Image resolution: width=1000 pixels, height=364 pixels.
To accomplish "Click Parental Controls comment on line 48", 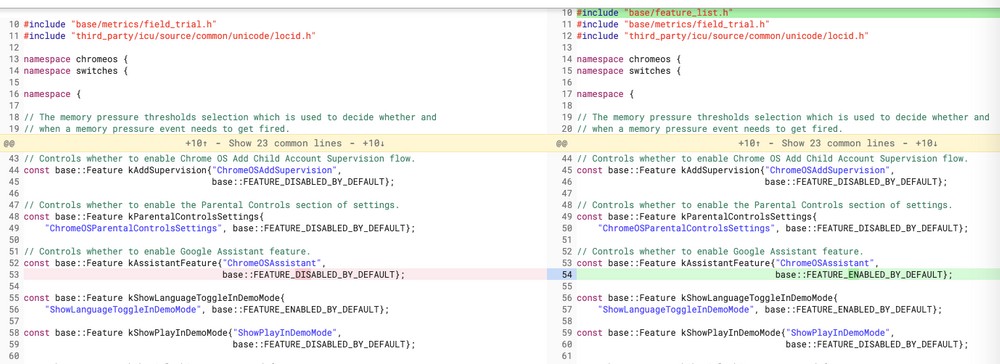I will point(764,205).
